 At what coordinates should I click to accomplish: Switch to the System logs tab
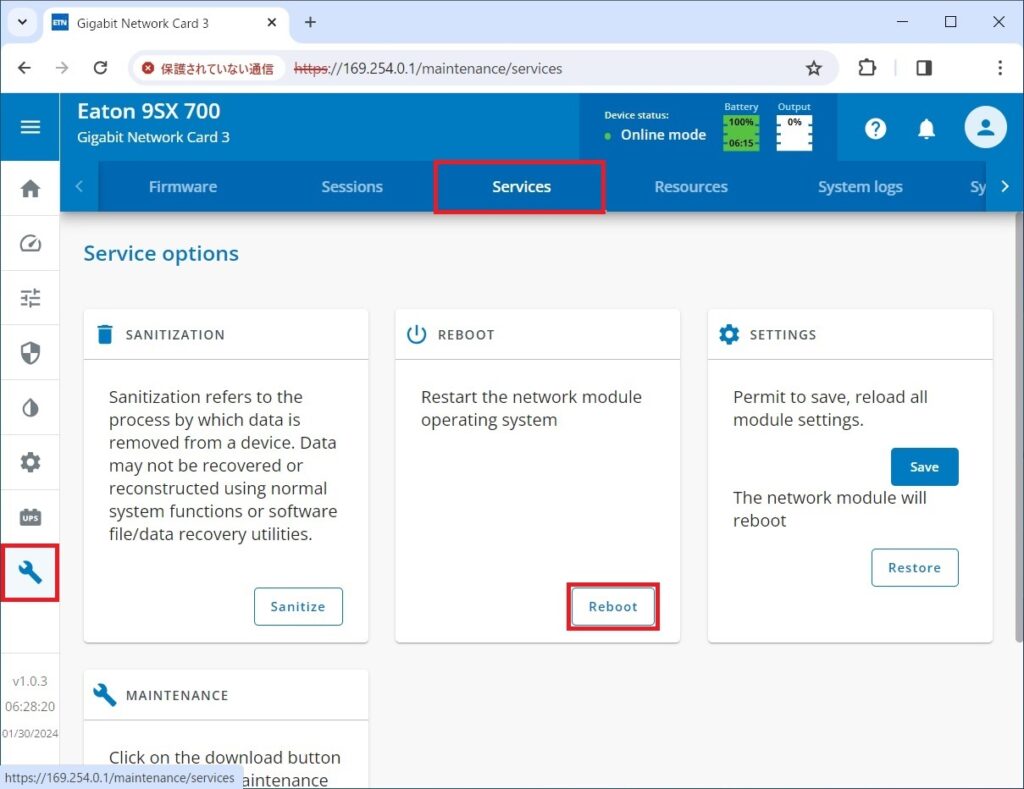coord(859,187)
